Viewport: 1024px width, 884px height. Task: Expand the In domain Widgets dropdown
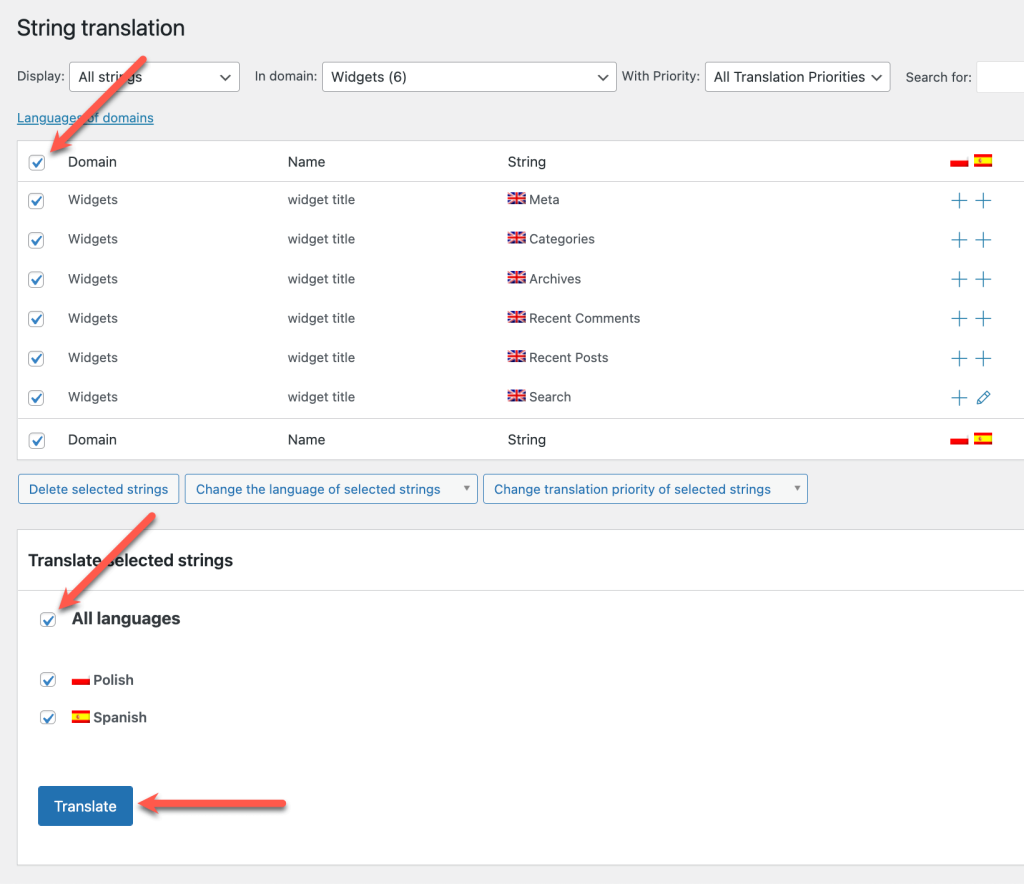pyautogui.click(x=468, y=77)
